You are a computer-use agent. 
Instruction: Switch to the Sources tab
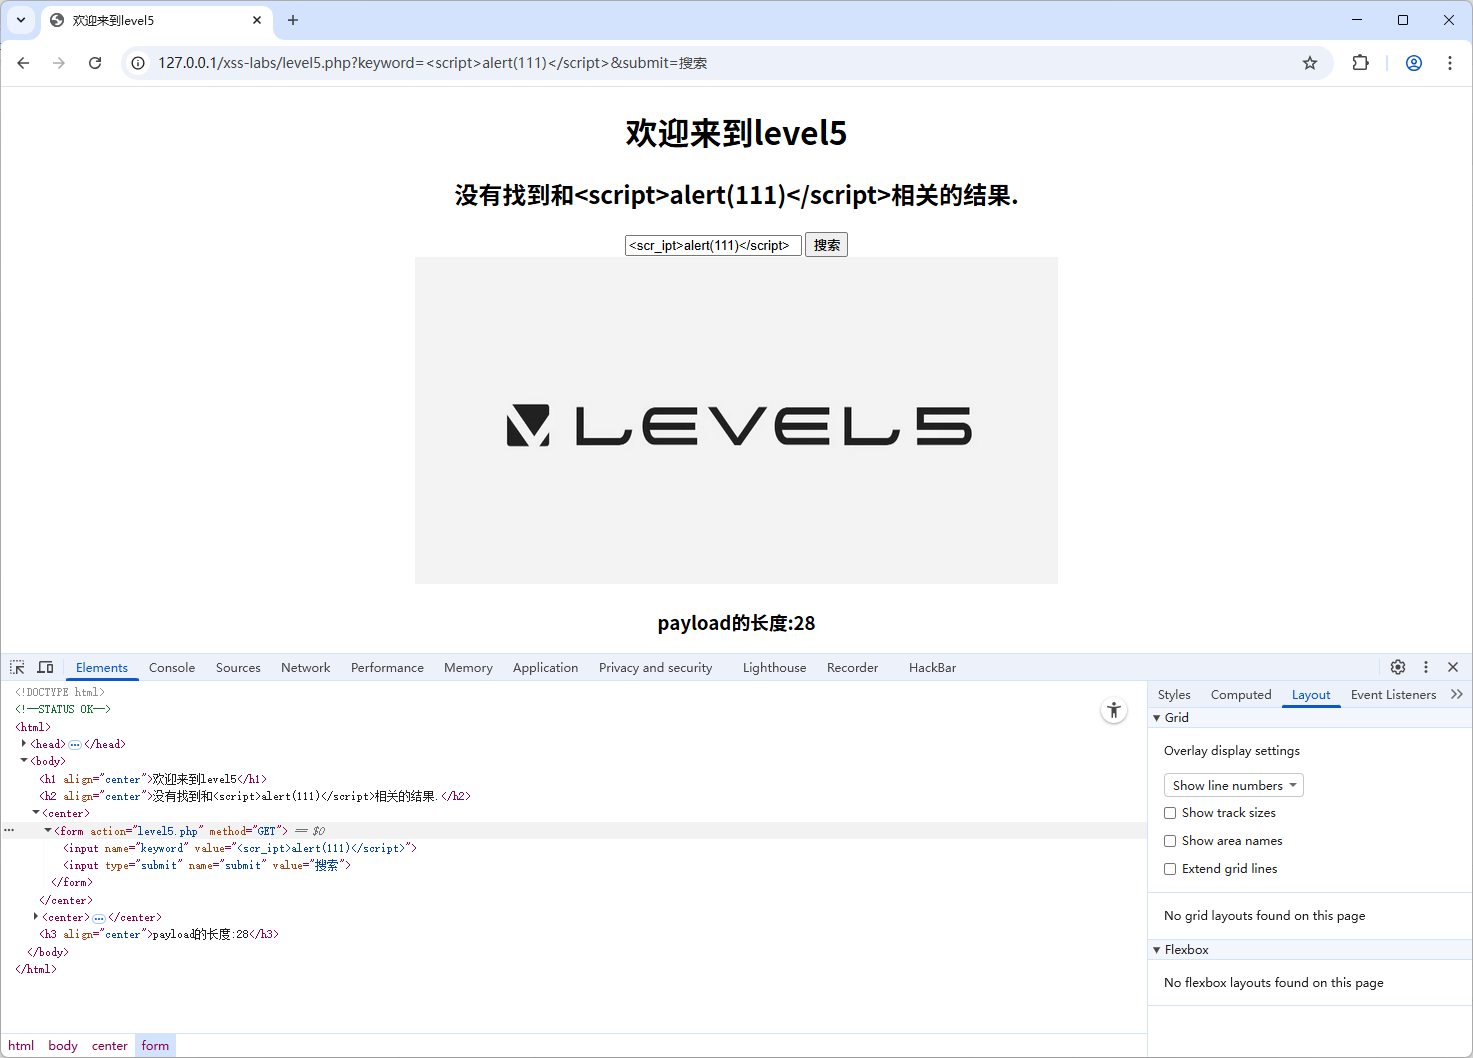point(238,668)
